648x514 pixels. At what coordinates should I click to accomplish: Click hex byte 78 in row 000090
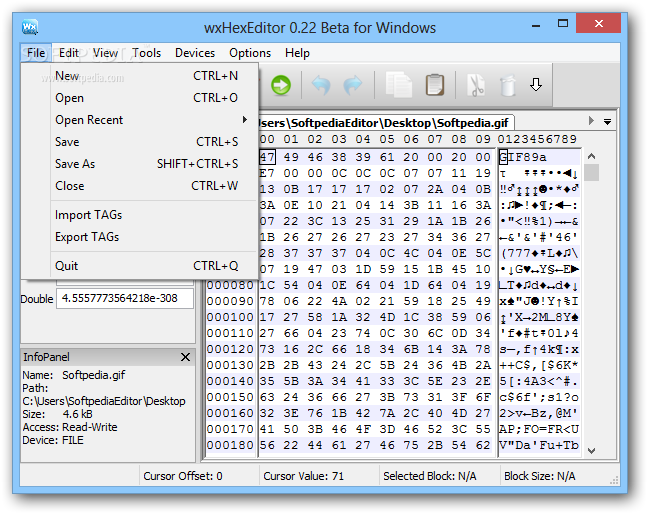[x=267, y=301]
